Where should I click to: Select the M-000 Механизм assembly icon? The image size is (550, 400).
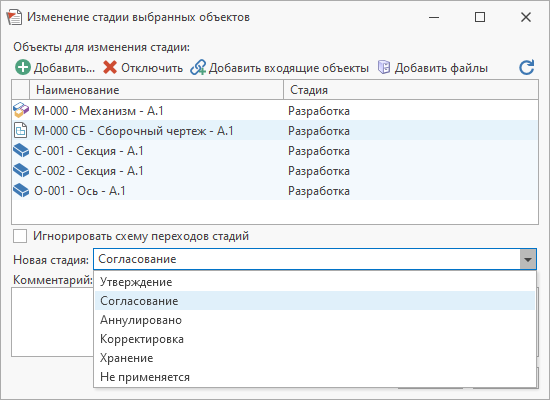21,110
